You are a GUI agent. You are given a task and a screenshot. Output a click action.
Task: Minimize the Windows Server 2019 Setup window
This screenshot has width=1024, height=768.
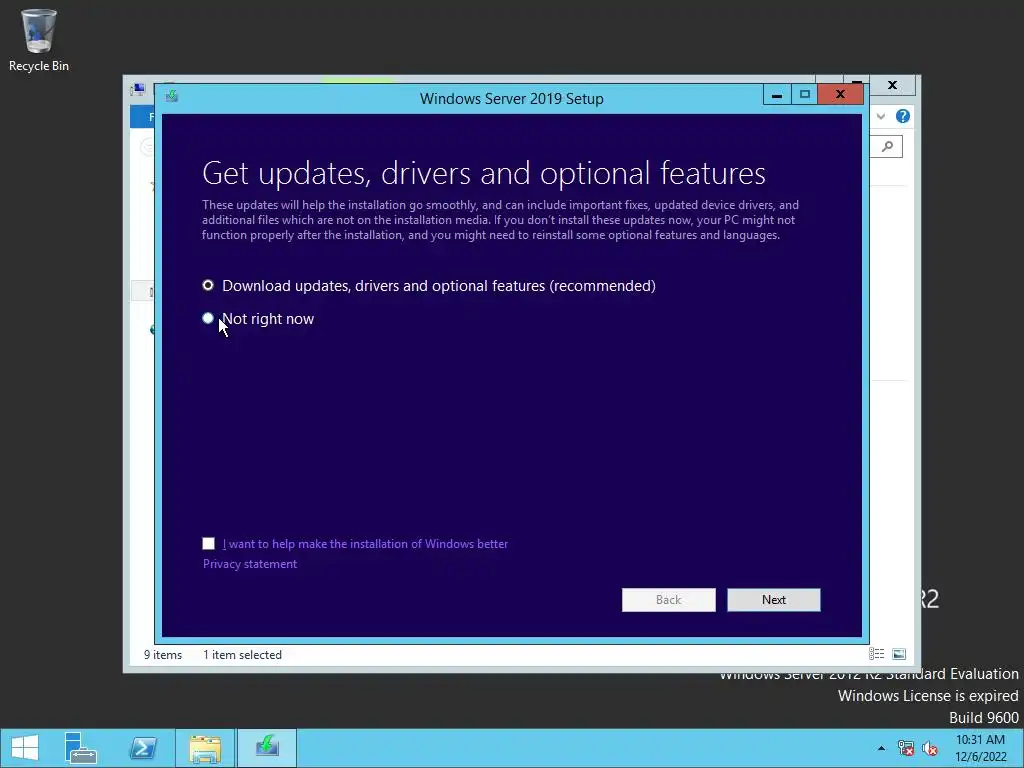777,95
